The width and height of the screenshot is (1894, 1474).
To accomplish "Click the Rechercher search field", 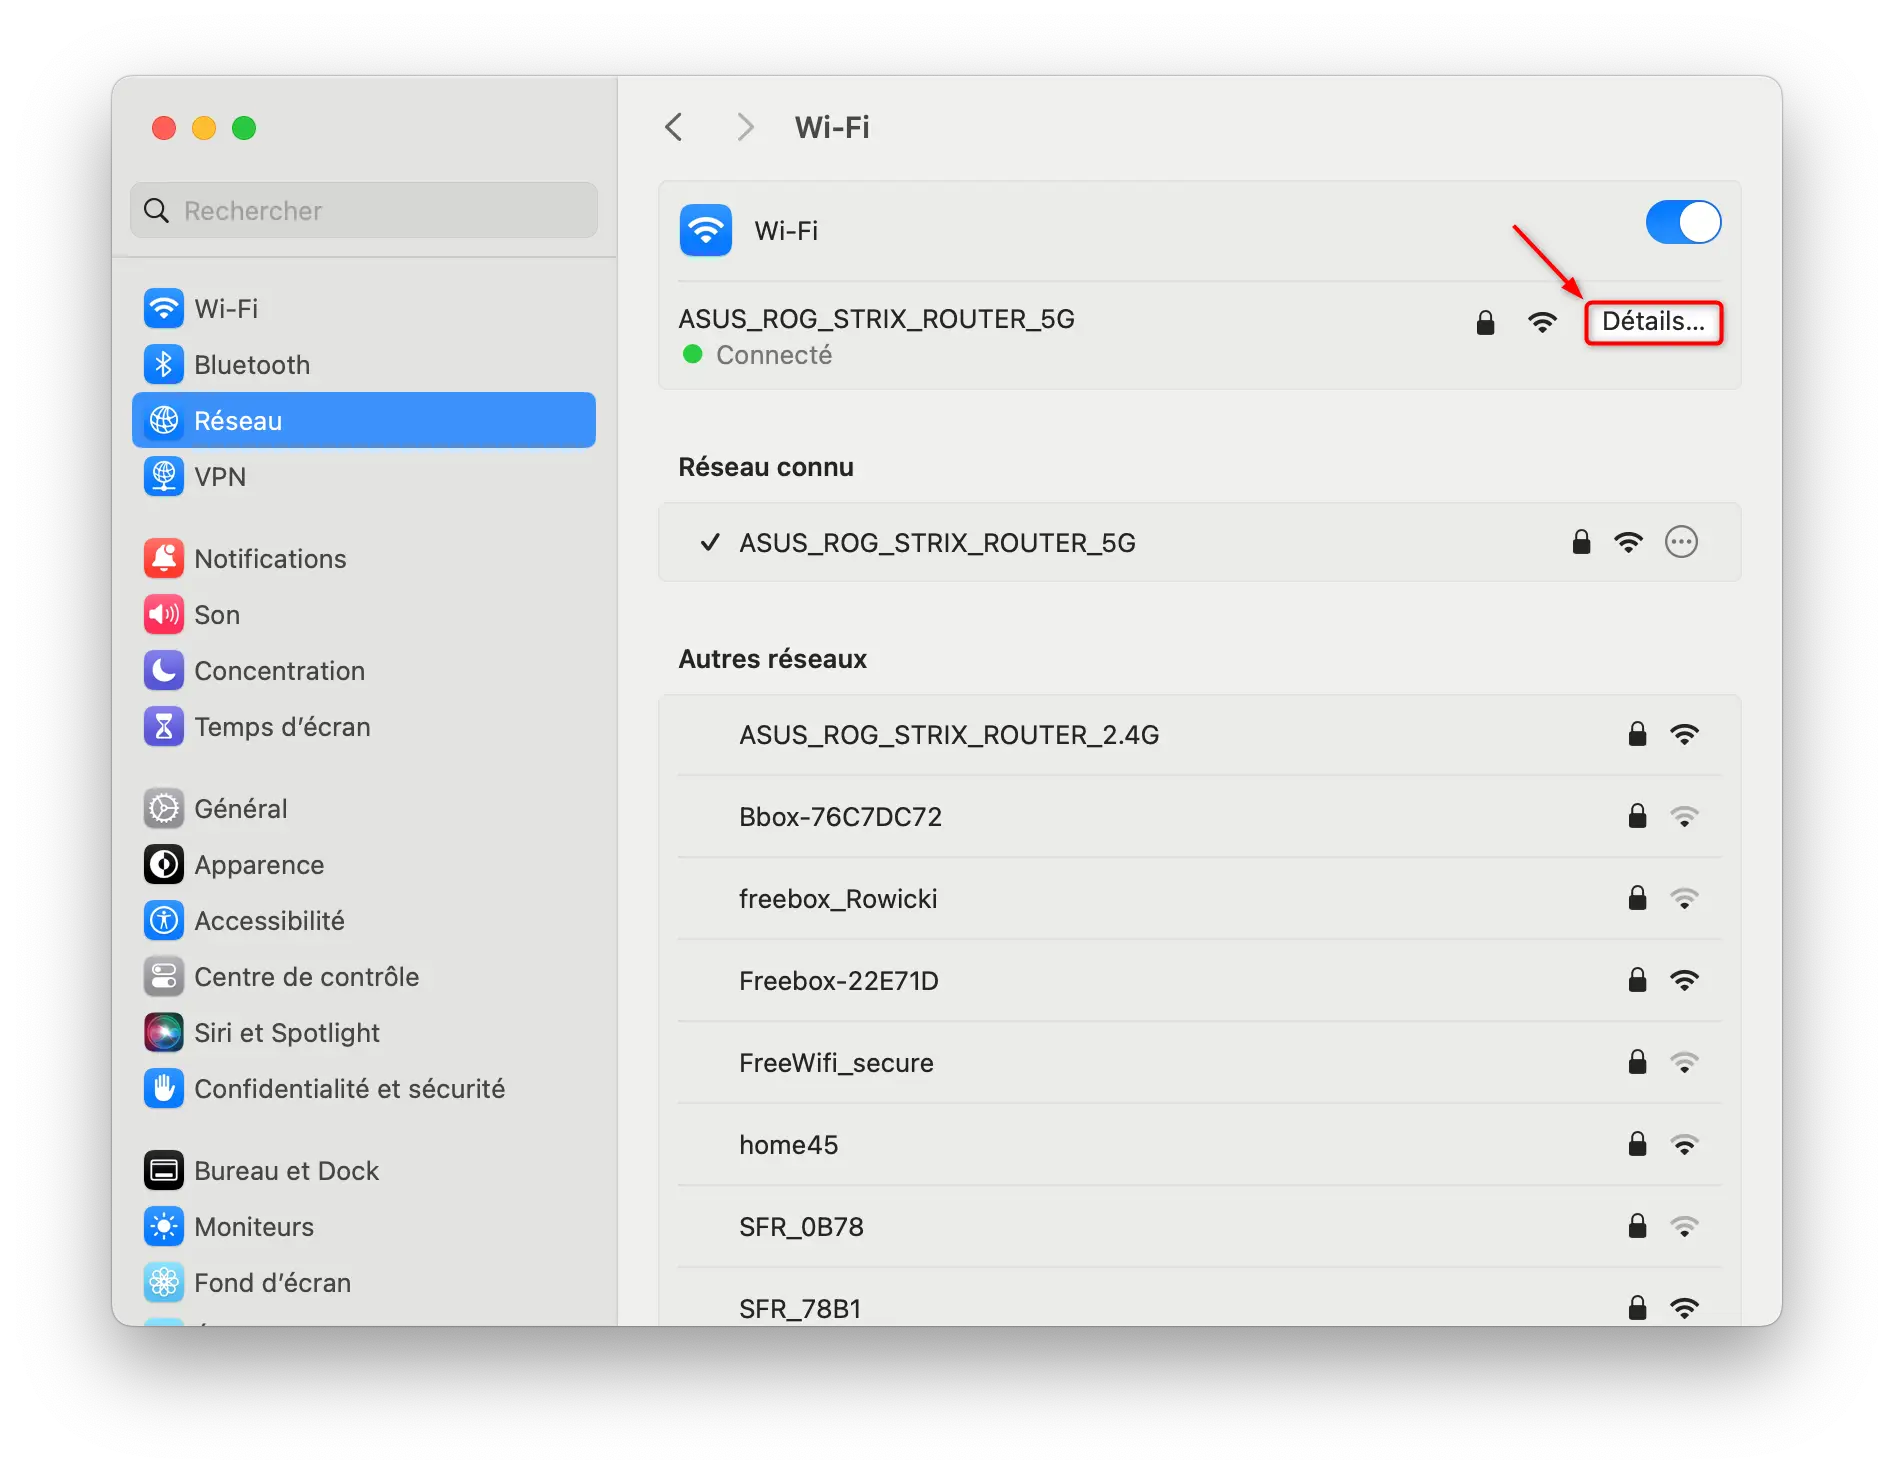I will pos(364,210).
